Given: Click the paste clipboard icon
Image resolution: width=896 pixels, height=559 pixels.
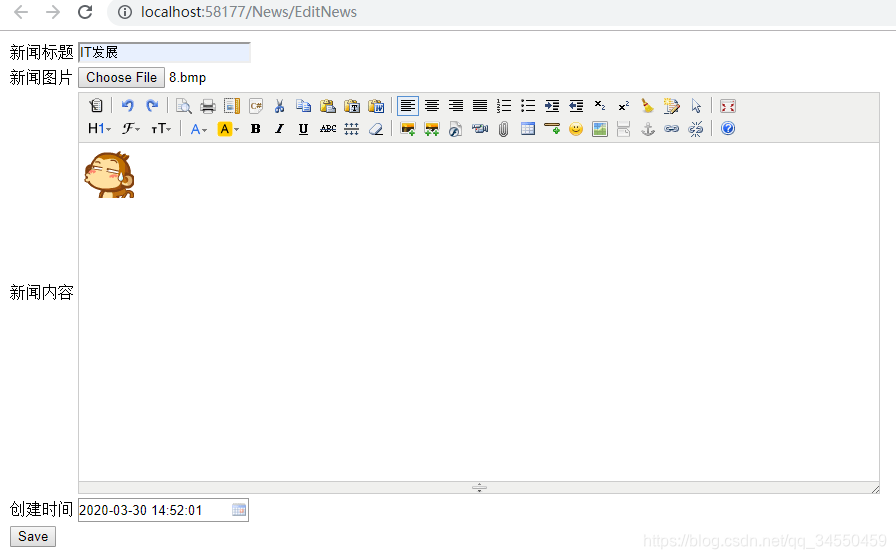Looking at the screenshot, I should [x=327, y=106].
